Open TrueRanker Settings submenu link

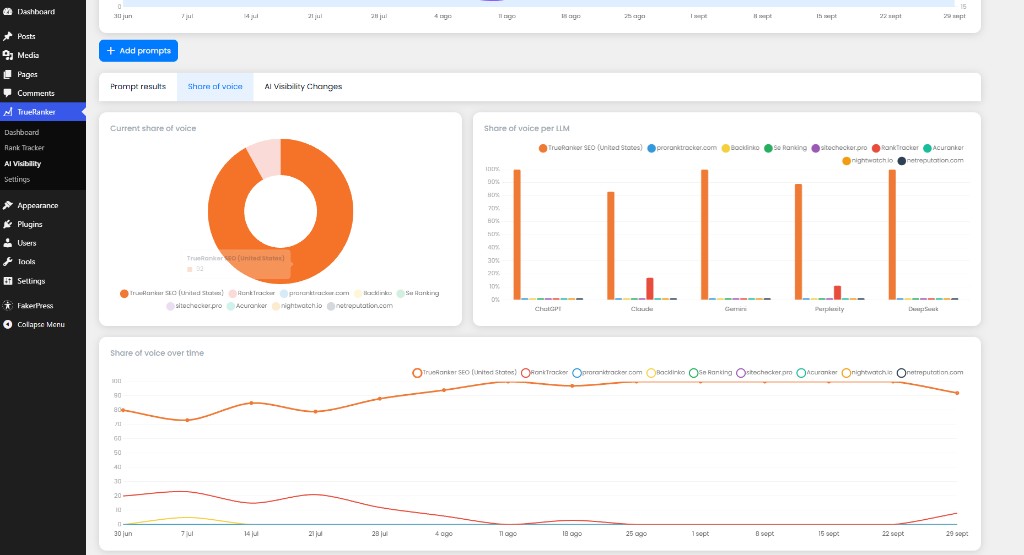[x=17, y=180]
